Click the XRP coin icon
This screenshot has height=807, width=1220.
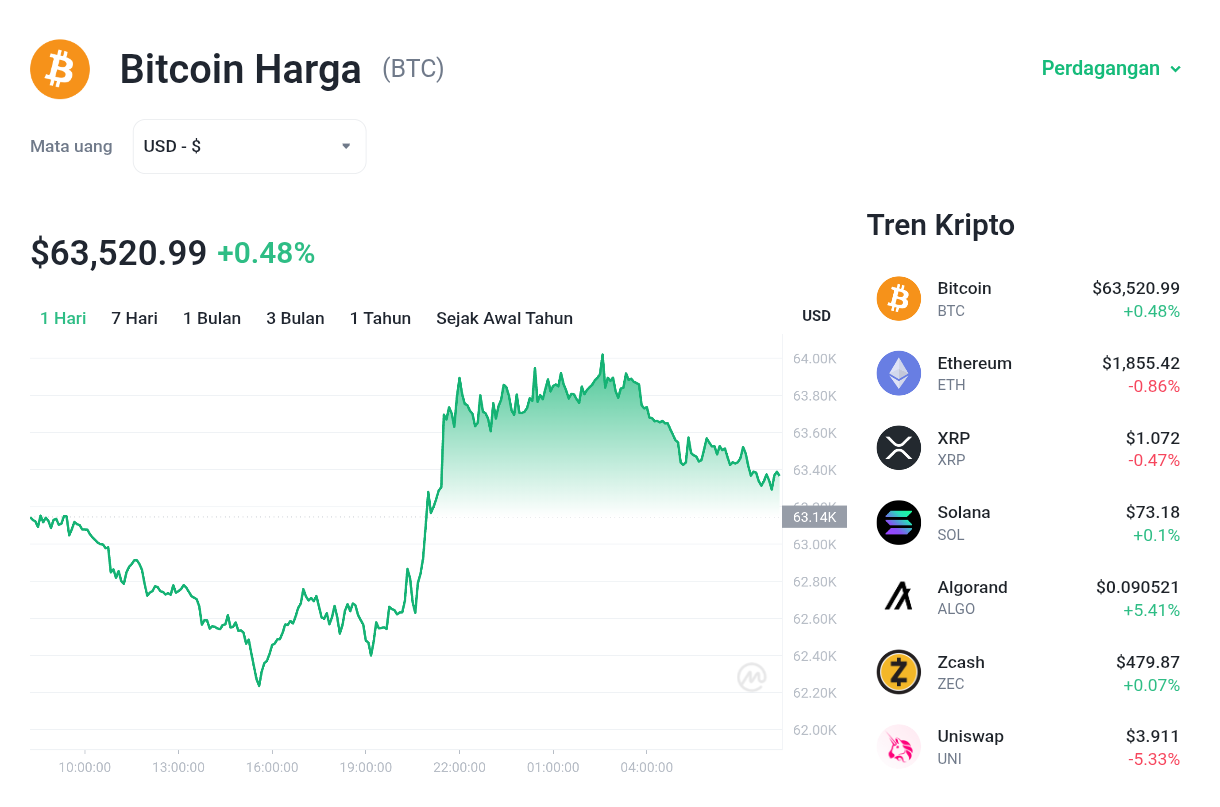click(x=898, y=448)
